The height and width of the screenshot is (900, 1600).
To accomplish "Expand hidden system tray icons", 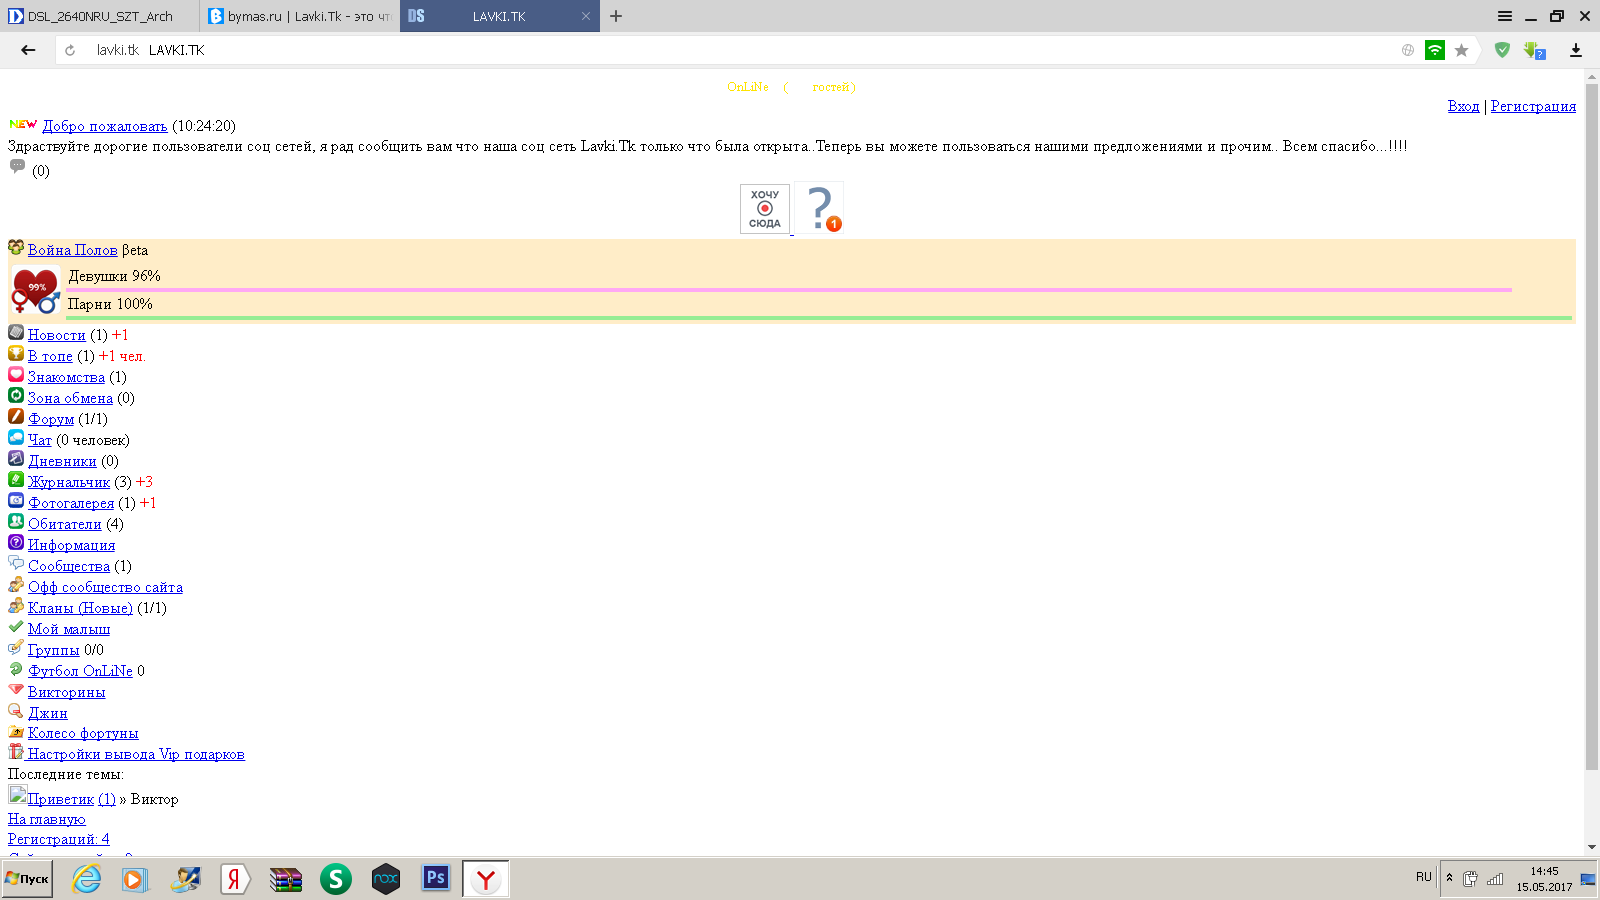I will pos(1449,878).
